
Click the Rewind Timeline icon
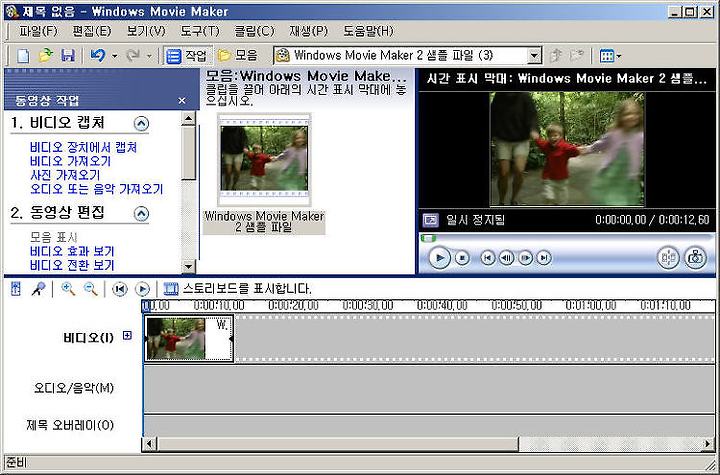click(120, 289)
